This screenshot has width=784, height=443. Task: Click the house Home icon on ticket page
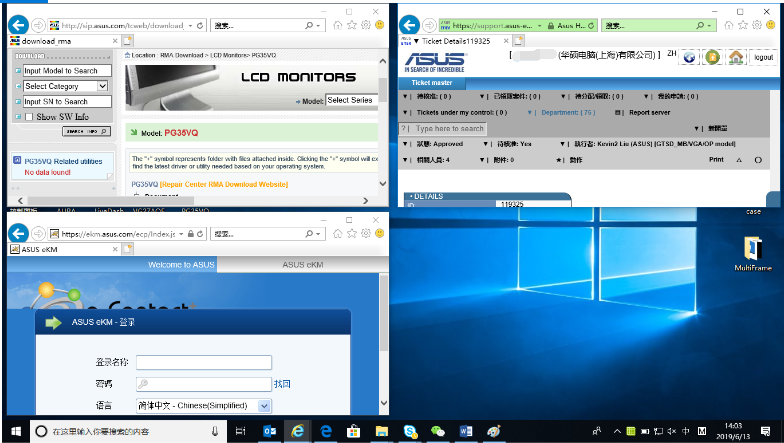736,58
